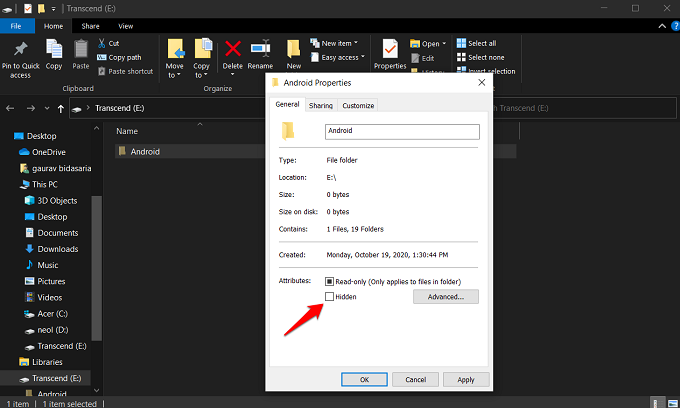This screenshot has height=408, width=680.
Task: Select Acer (C:) drive
Action: [46, 313]
